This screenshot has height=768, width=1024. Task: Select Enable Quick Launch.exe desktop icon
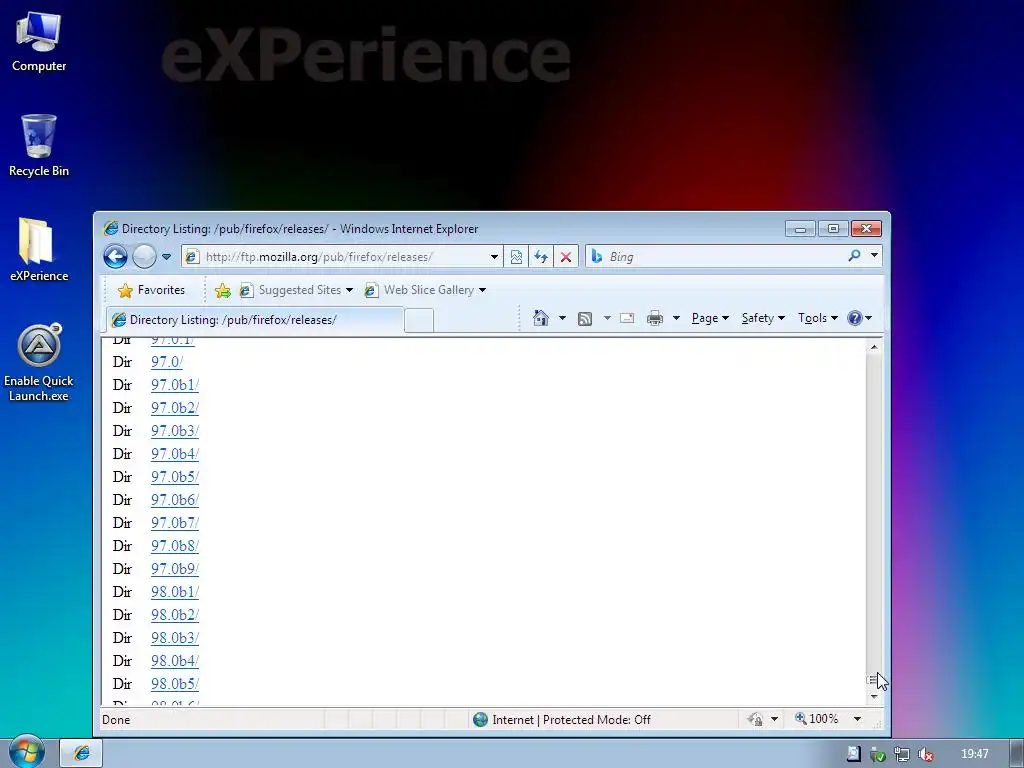(39, 363)
